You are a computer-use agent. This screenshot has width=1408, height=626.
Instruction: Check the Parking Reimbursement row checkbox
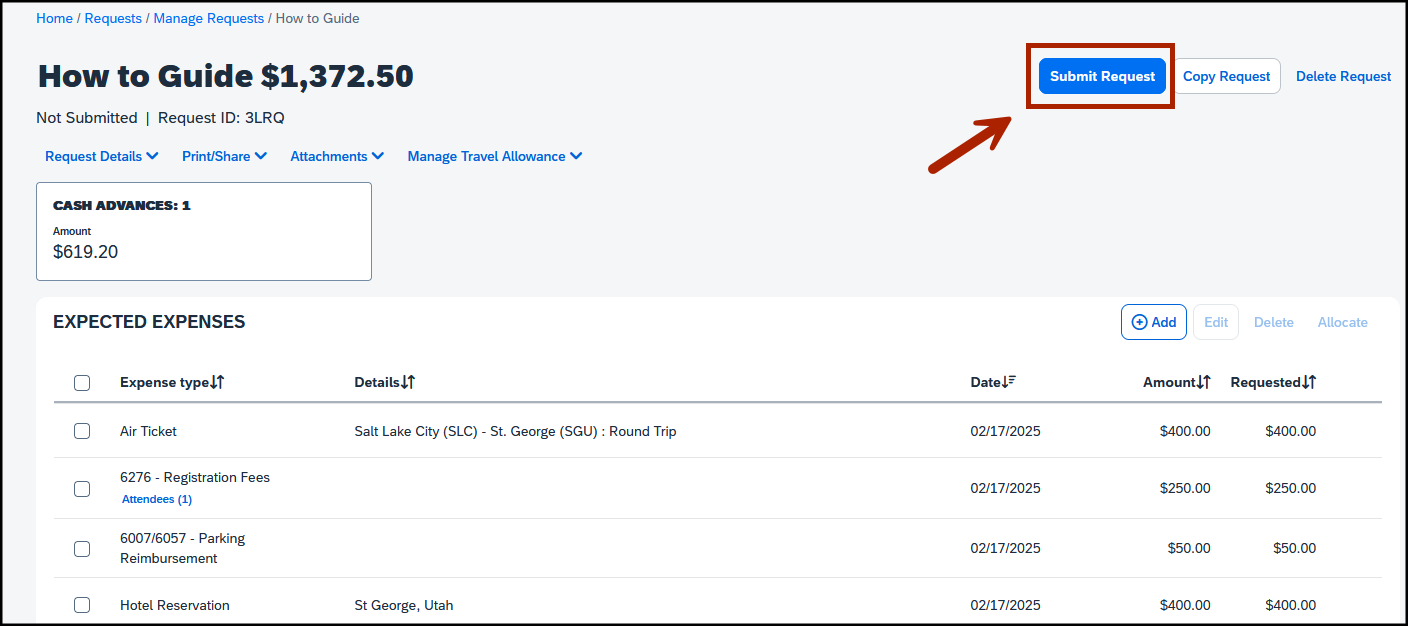click(x=82, y=548)
